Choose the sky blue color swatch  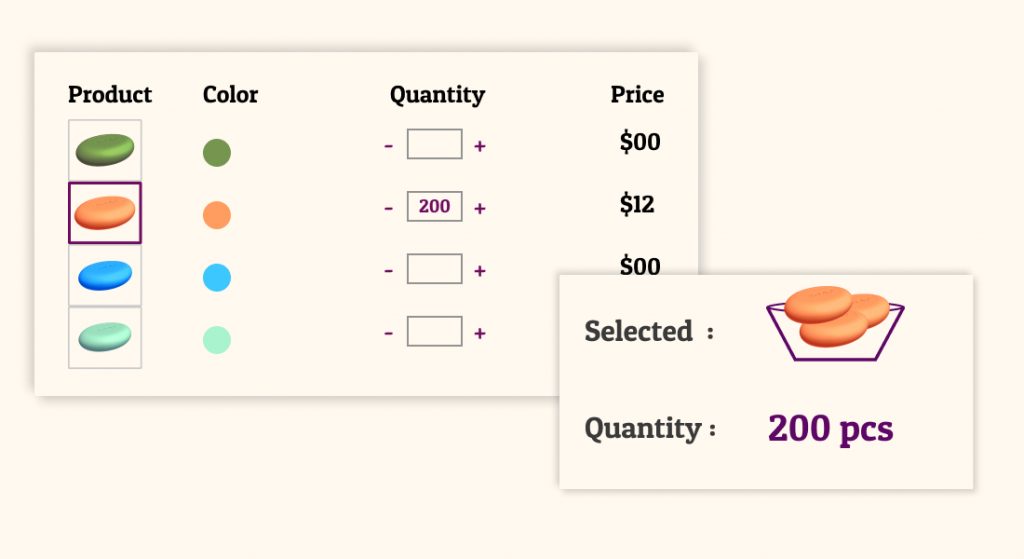pyautogui.click(x=217, y=278)
